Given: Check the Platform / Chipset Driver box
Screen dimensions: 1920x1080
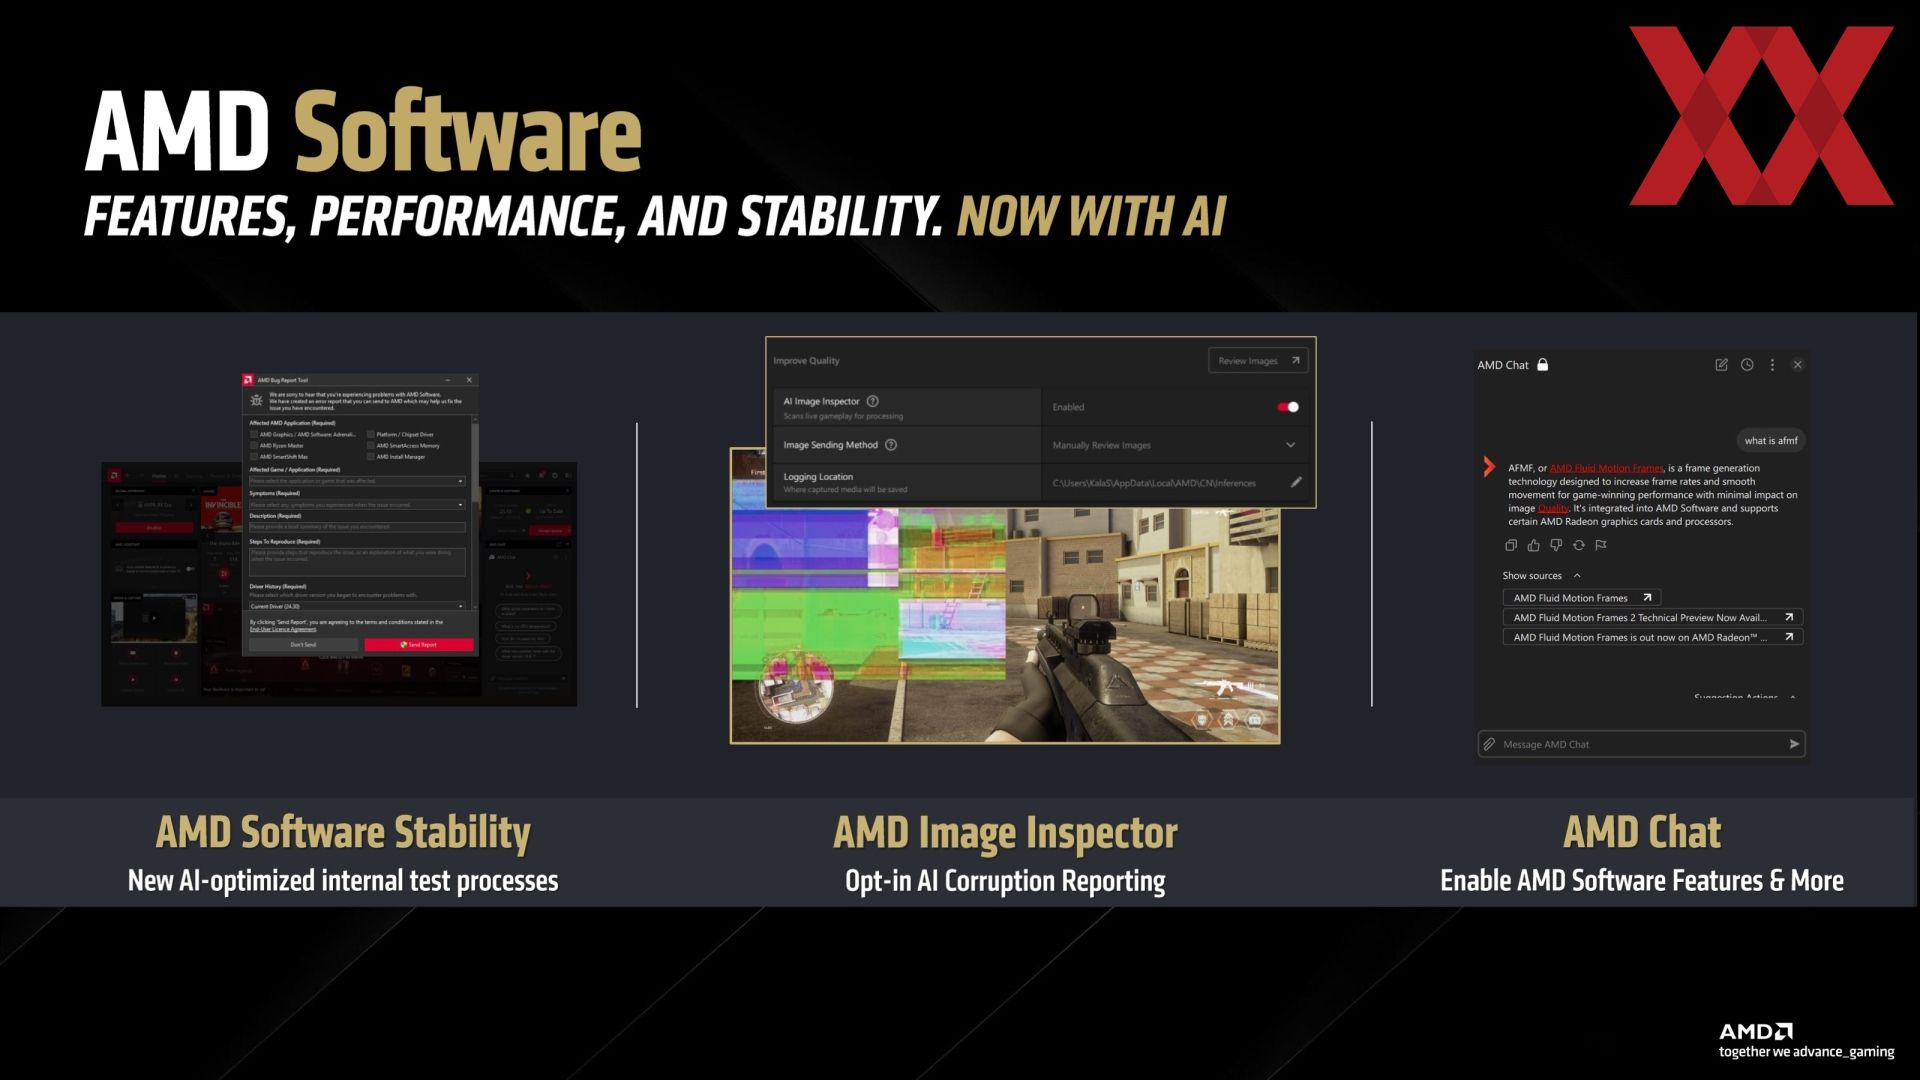Looking at the screenshot, I should (371, 435).
